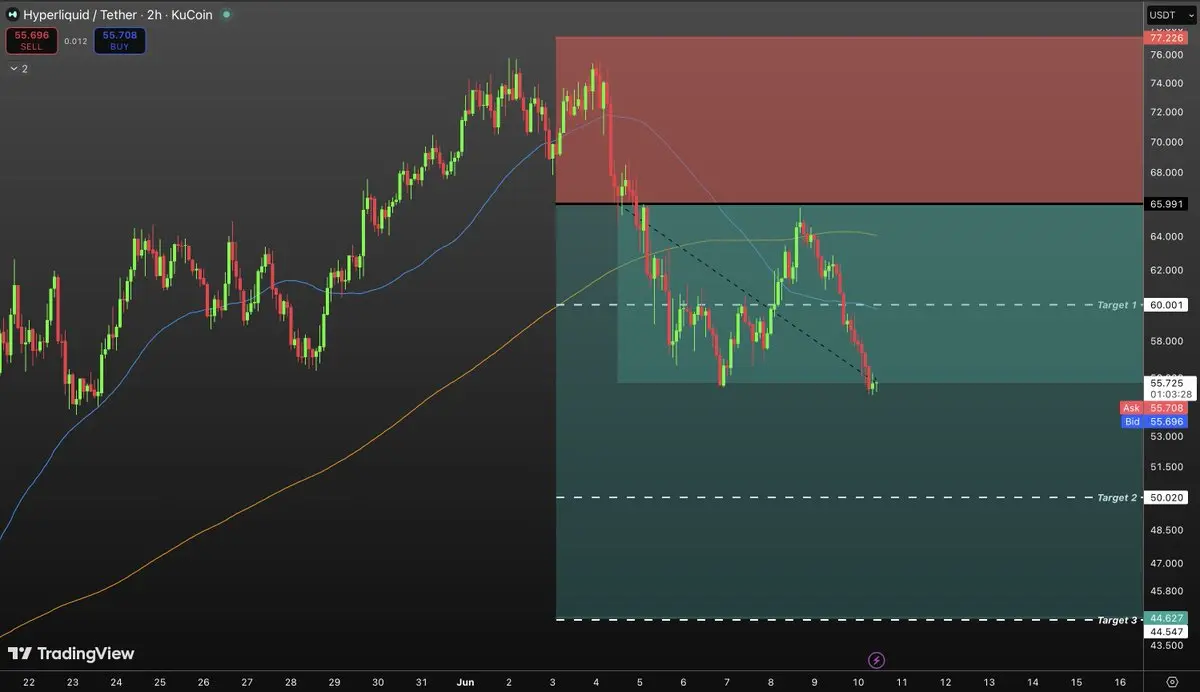Select the black 65.991 horizontal entry line

tap(849, 204)
